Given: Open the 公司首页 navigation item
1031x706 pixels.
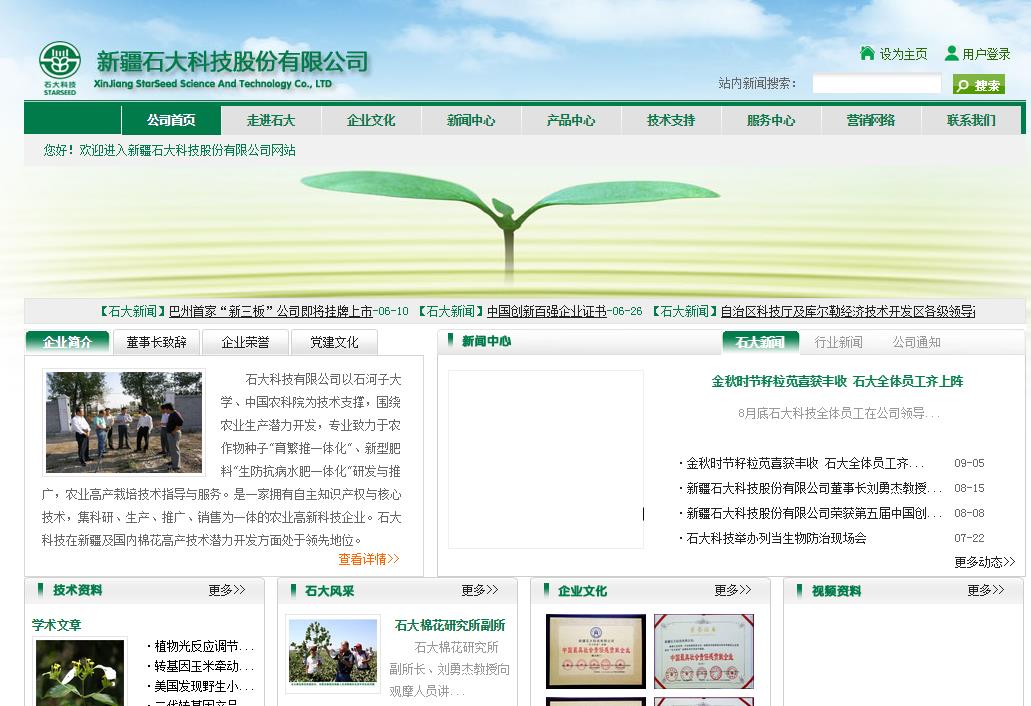Looking at the screenshot, I should 171,120.
